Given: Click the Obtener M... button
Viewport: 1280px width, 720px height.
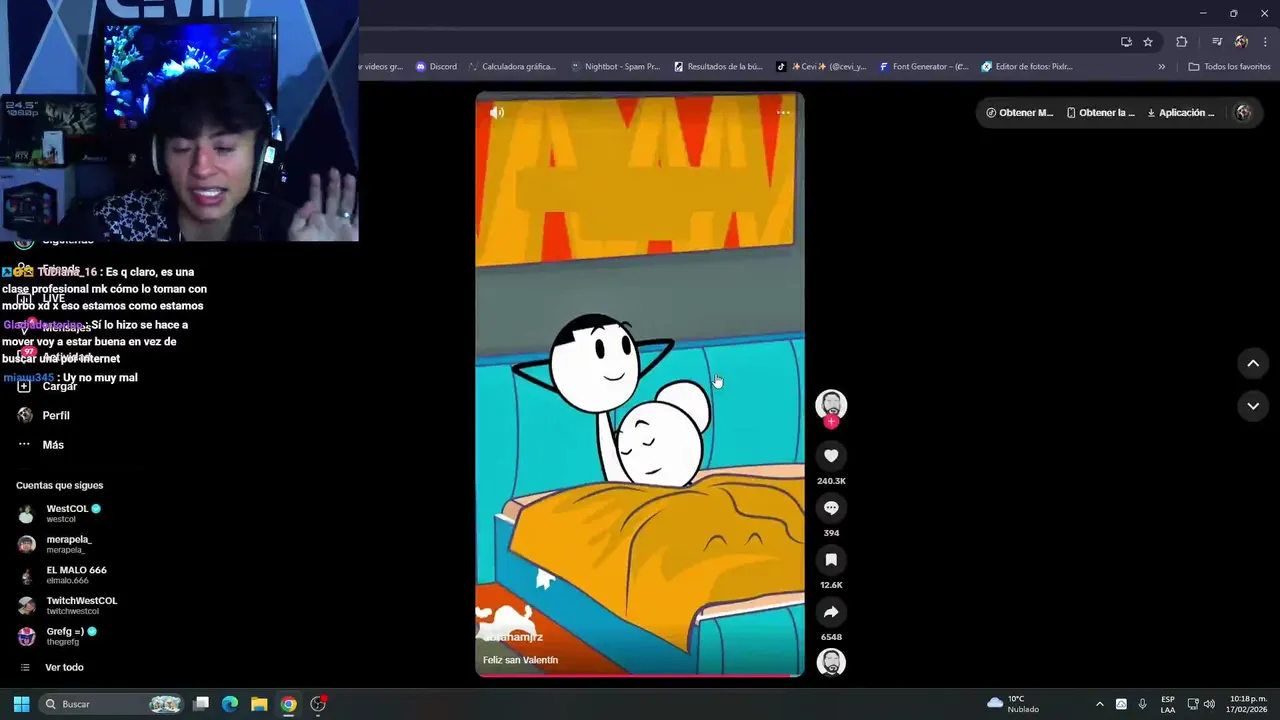Looking at the screenshot, I should coord(1019,113).
